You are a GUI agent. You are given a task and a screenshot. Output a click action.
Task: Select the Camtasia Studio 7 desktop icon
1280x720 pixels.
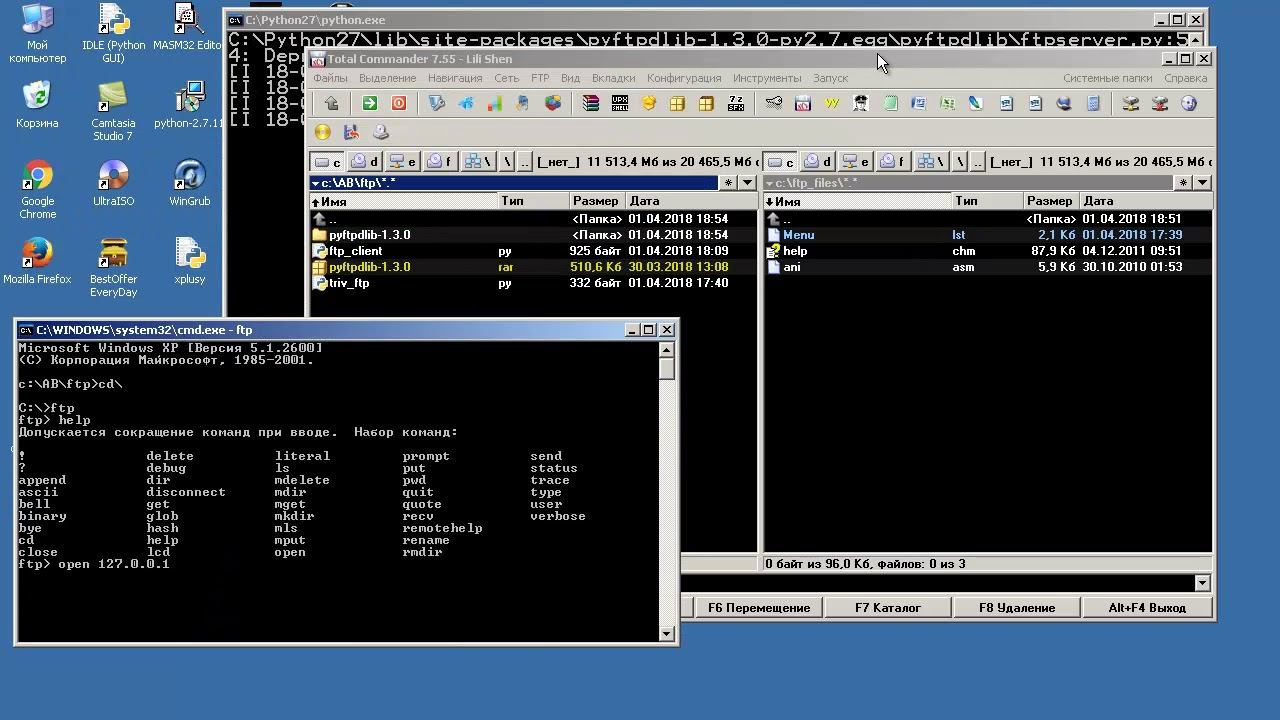113,112
